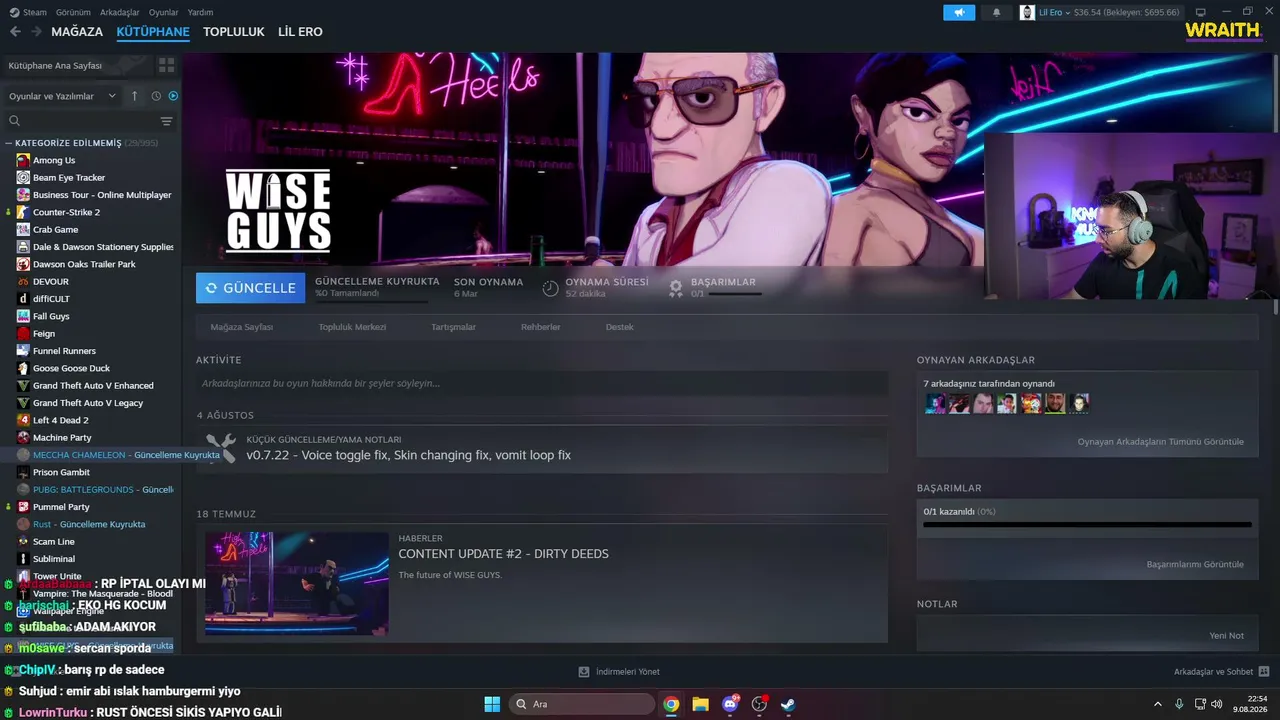1280x720 pixels.
Task: Click the activity comment input field
Action: [x=542, y=383]
